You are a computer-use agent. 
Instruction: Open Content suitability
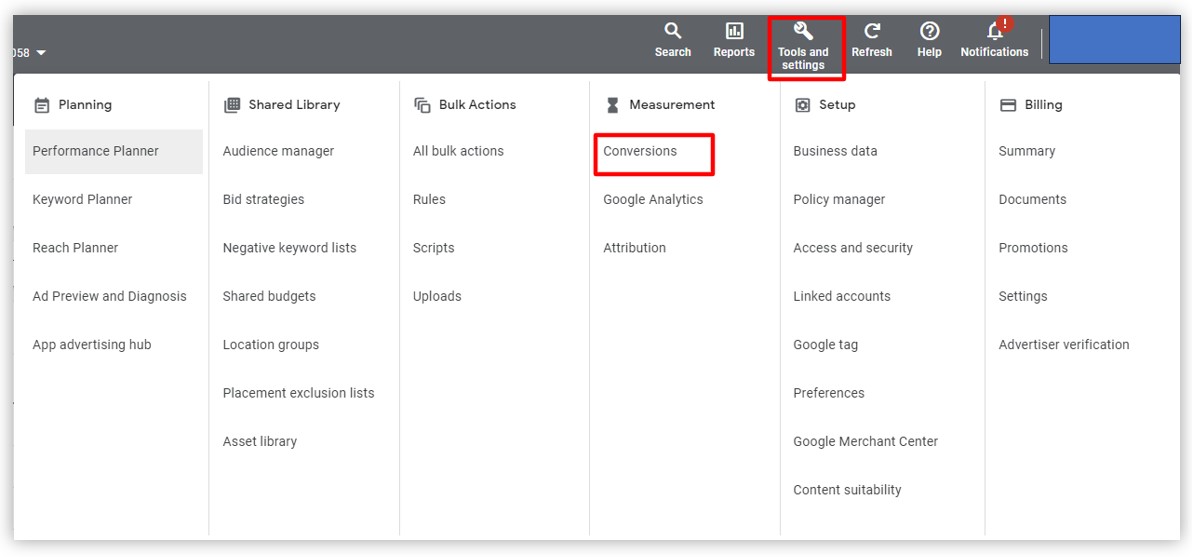tap(848, 490)
